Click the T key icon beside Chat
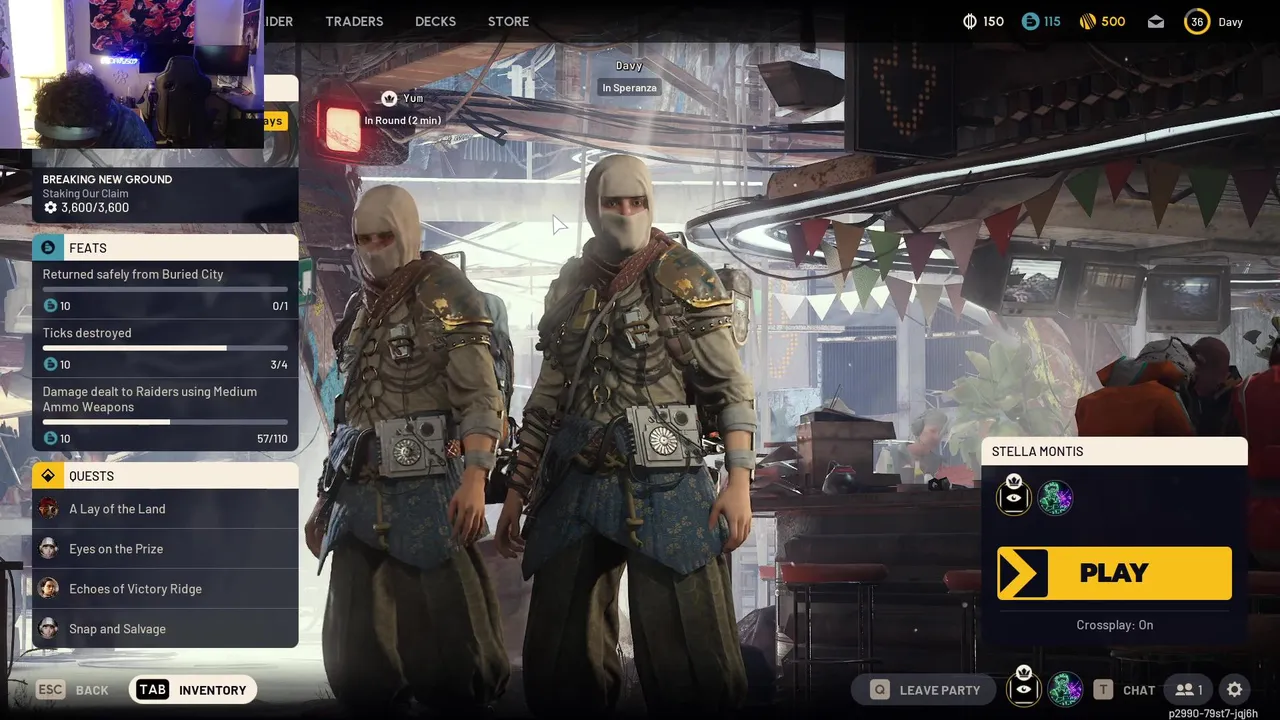Screen dimensions: 1280x720 pyautogui.click(x=1103, y=690)
